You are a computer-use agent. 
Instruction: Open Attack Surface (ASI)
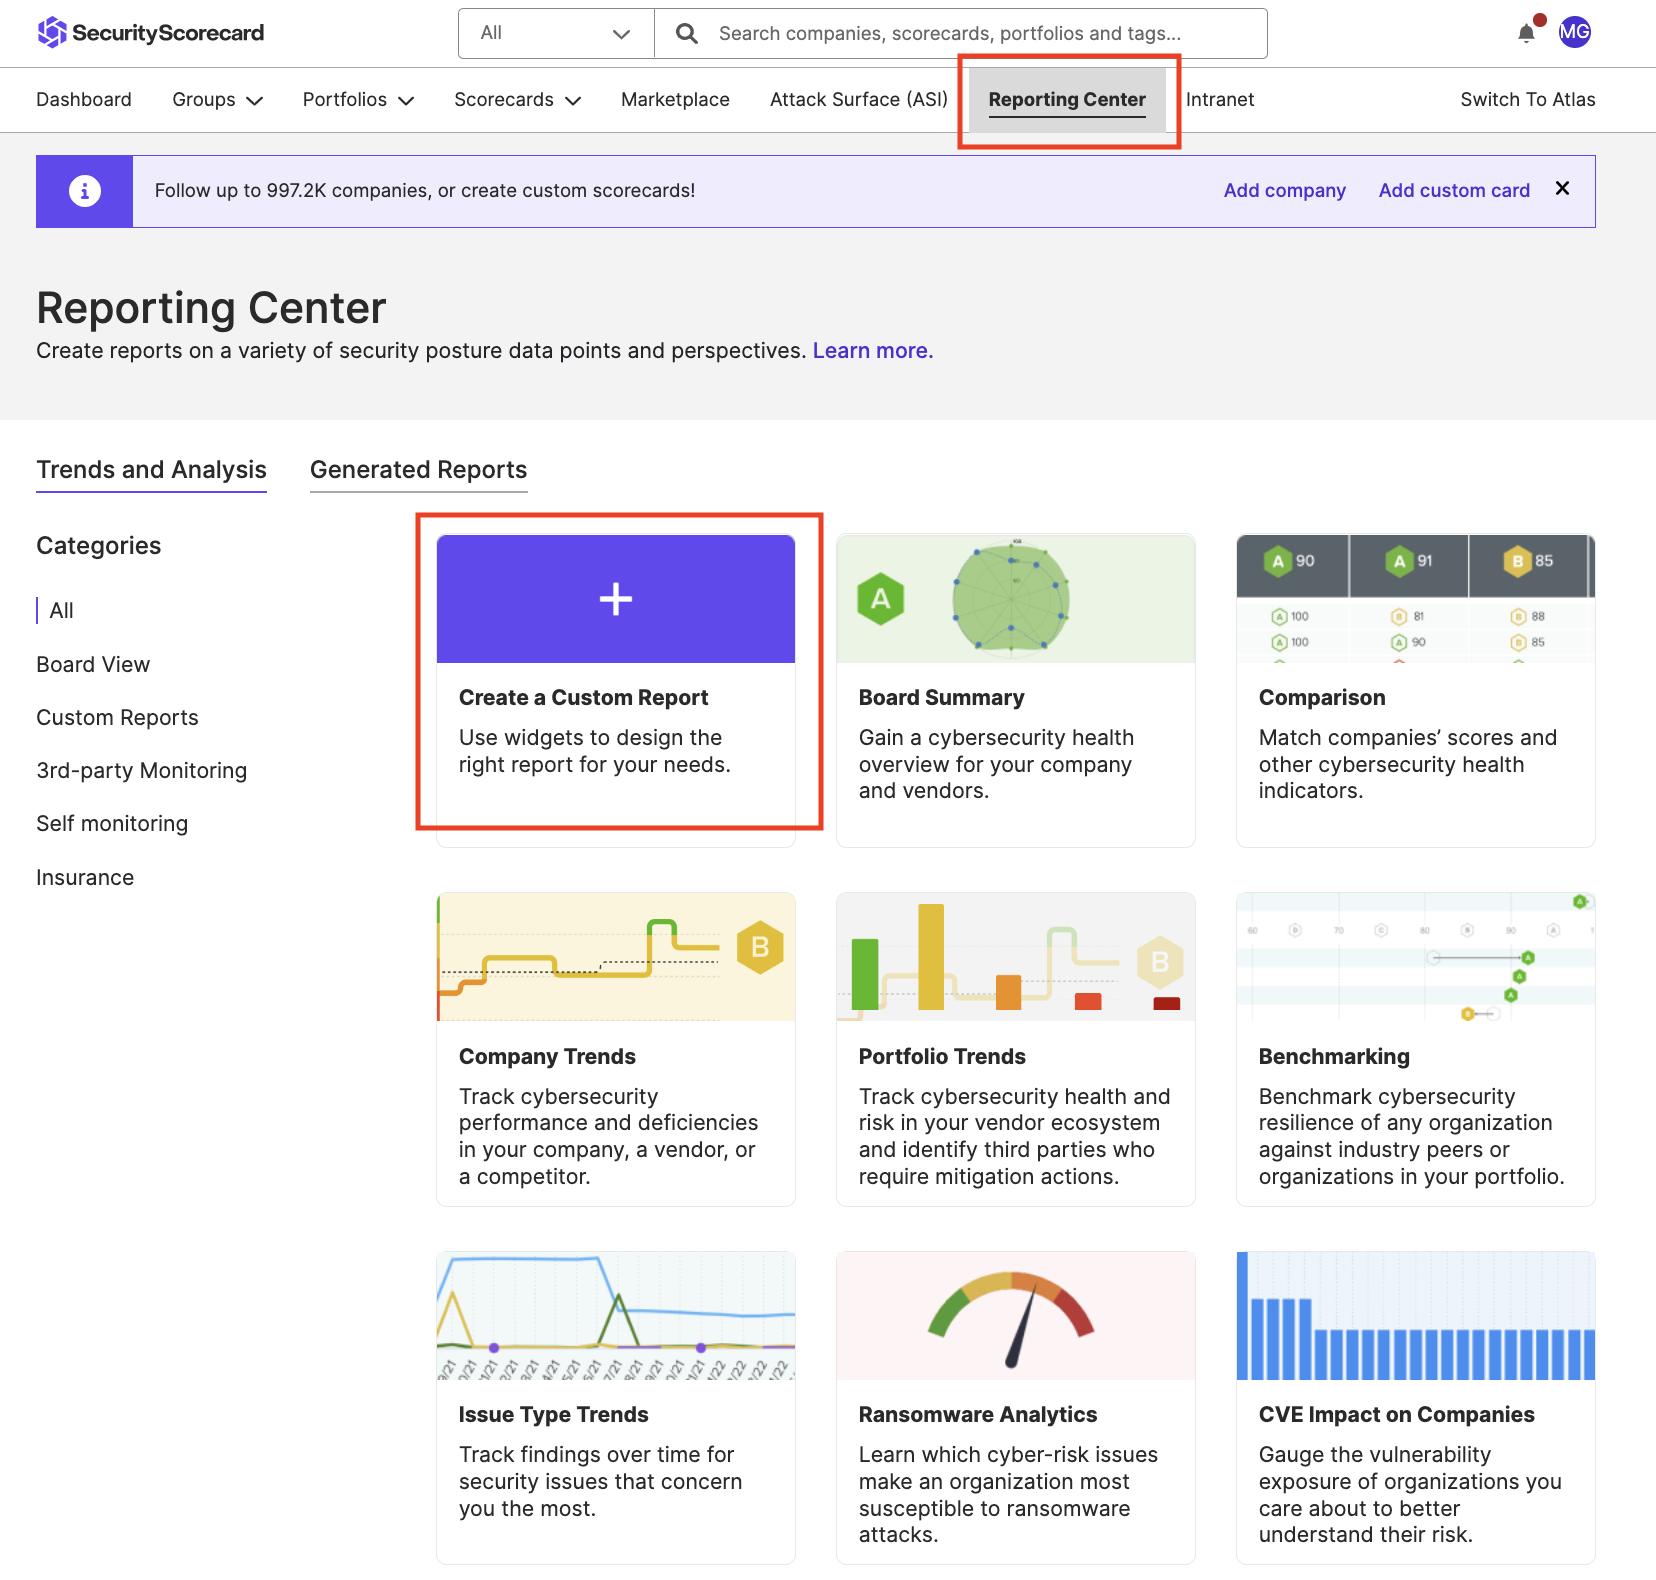pyautogui.click(x=859, y=100)
